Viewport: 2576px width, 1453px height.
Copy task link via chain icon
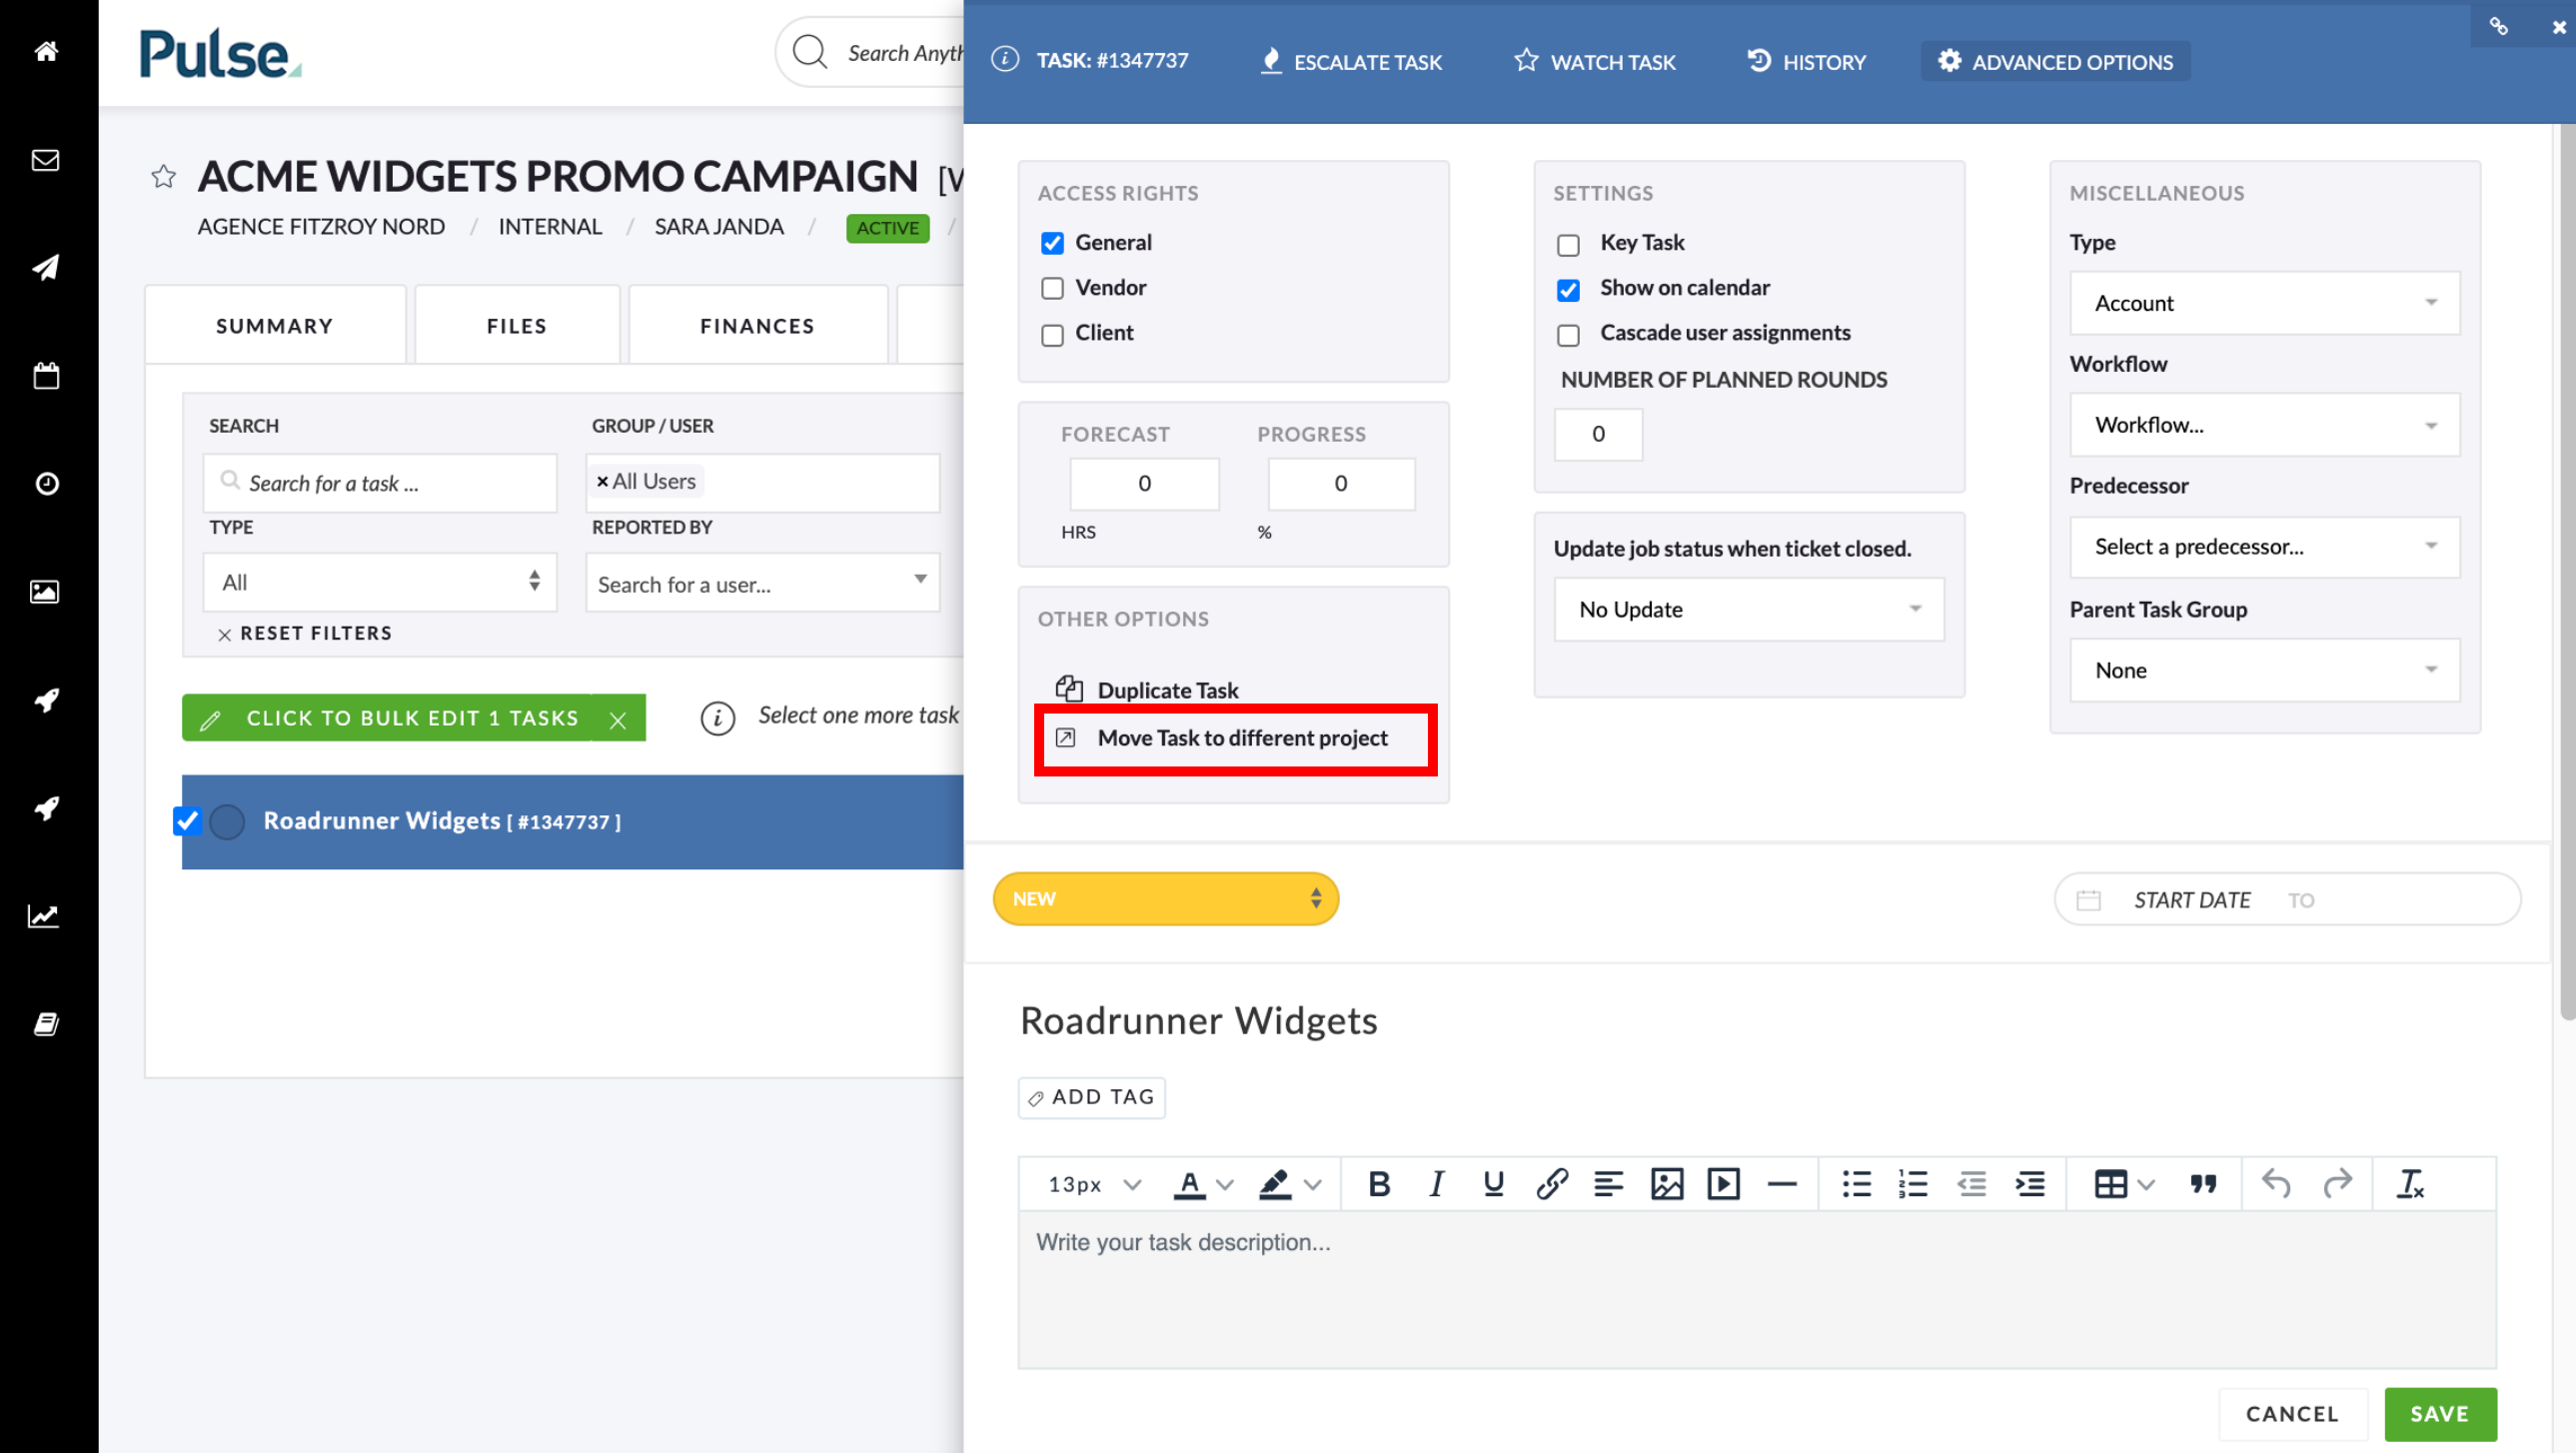2498,26
